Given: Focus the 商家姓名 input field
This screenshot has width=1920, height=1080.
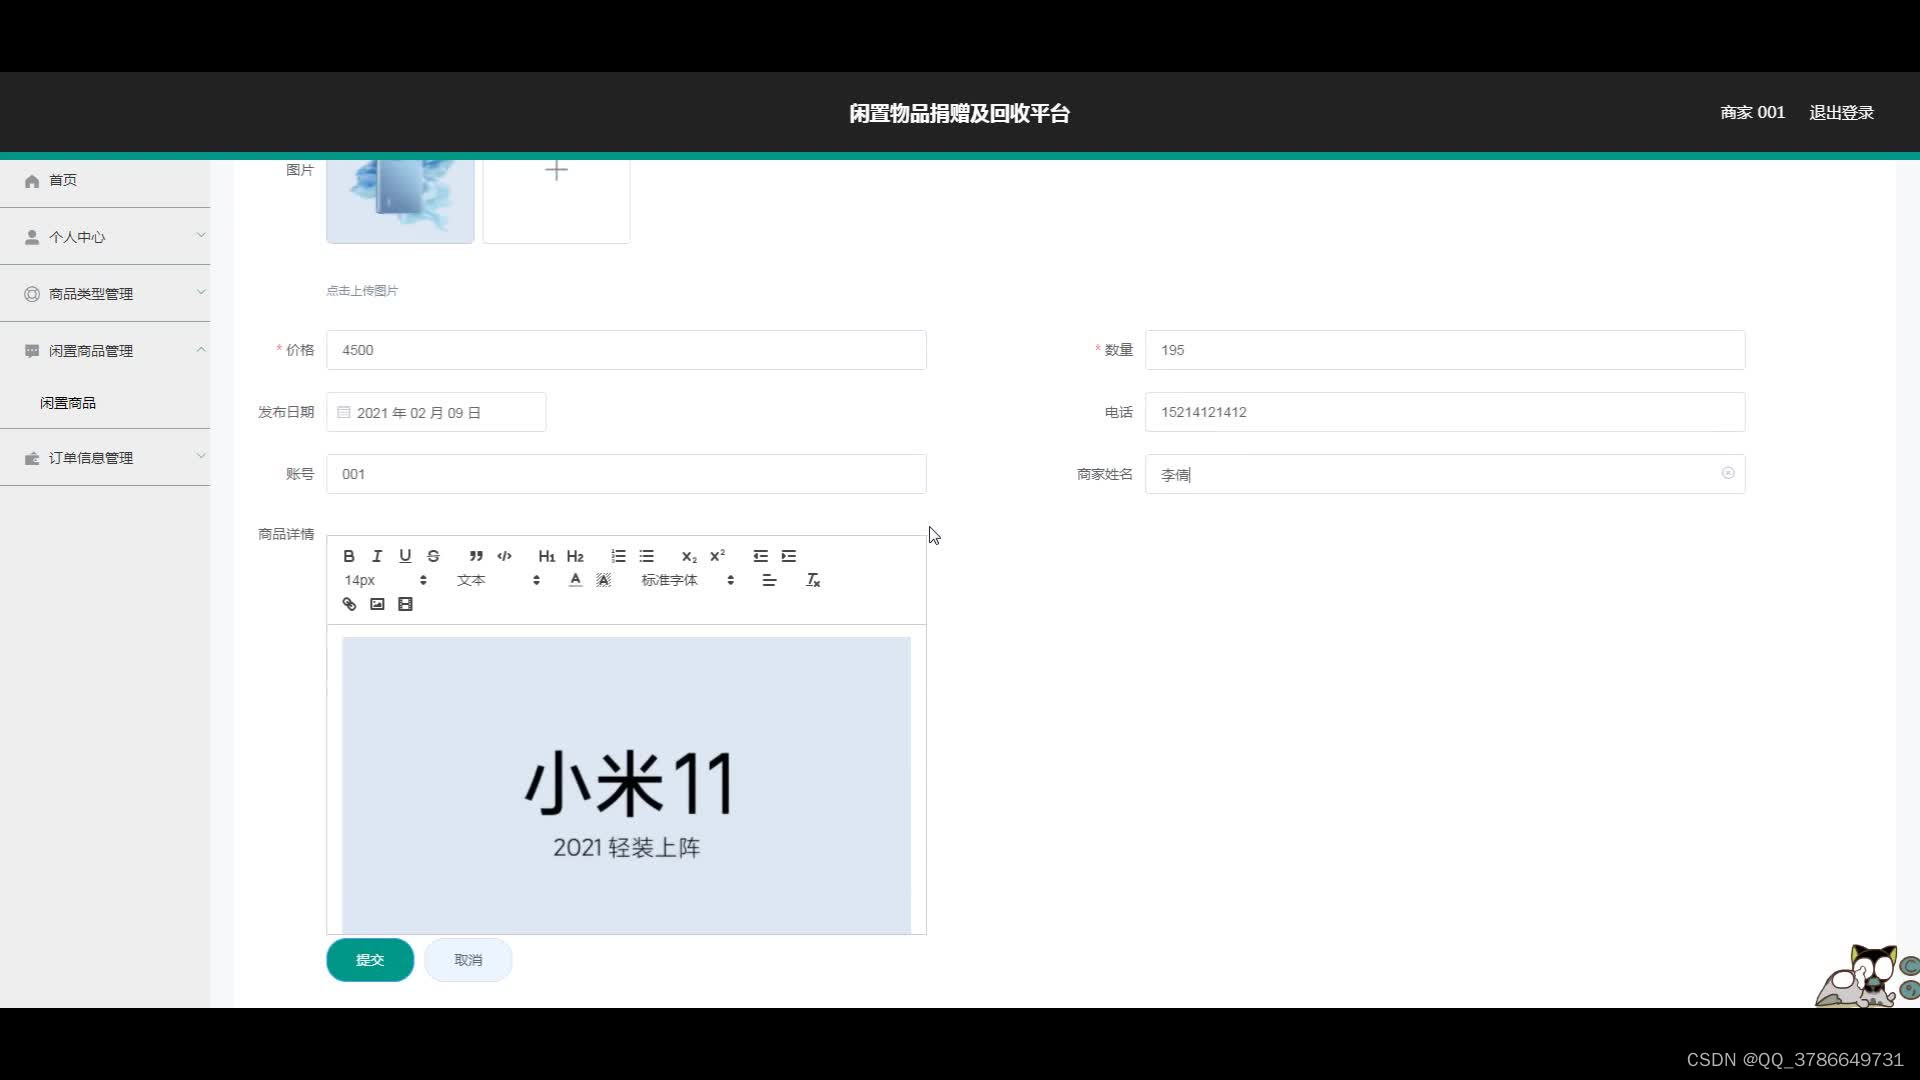Looking at the screenshot, I should 1445,474.
